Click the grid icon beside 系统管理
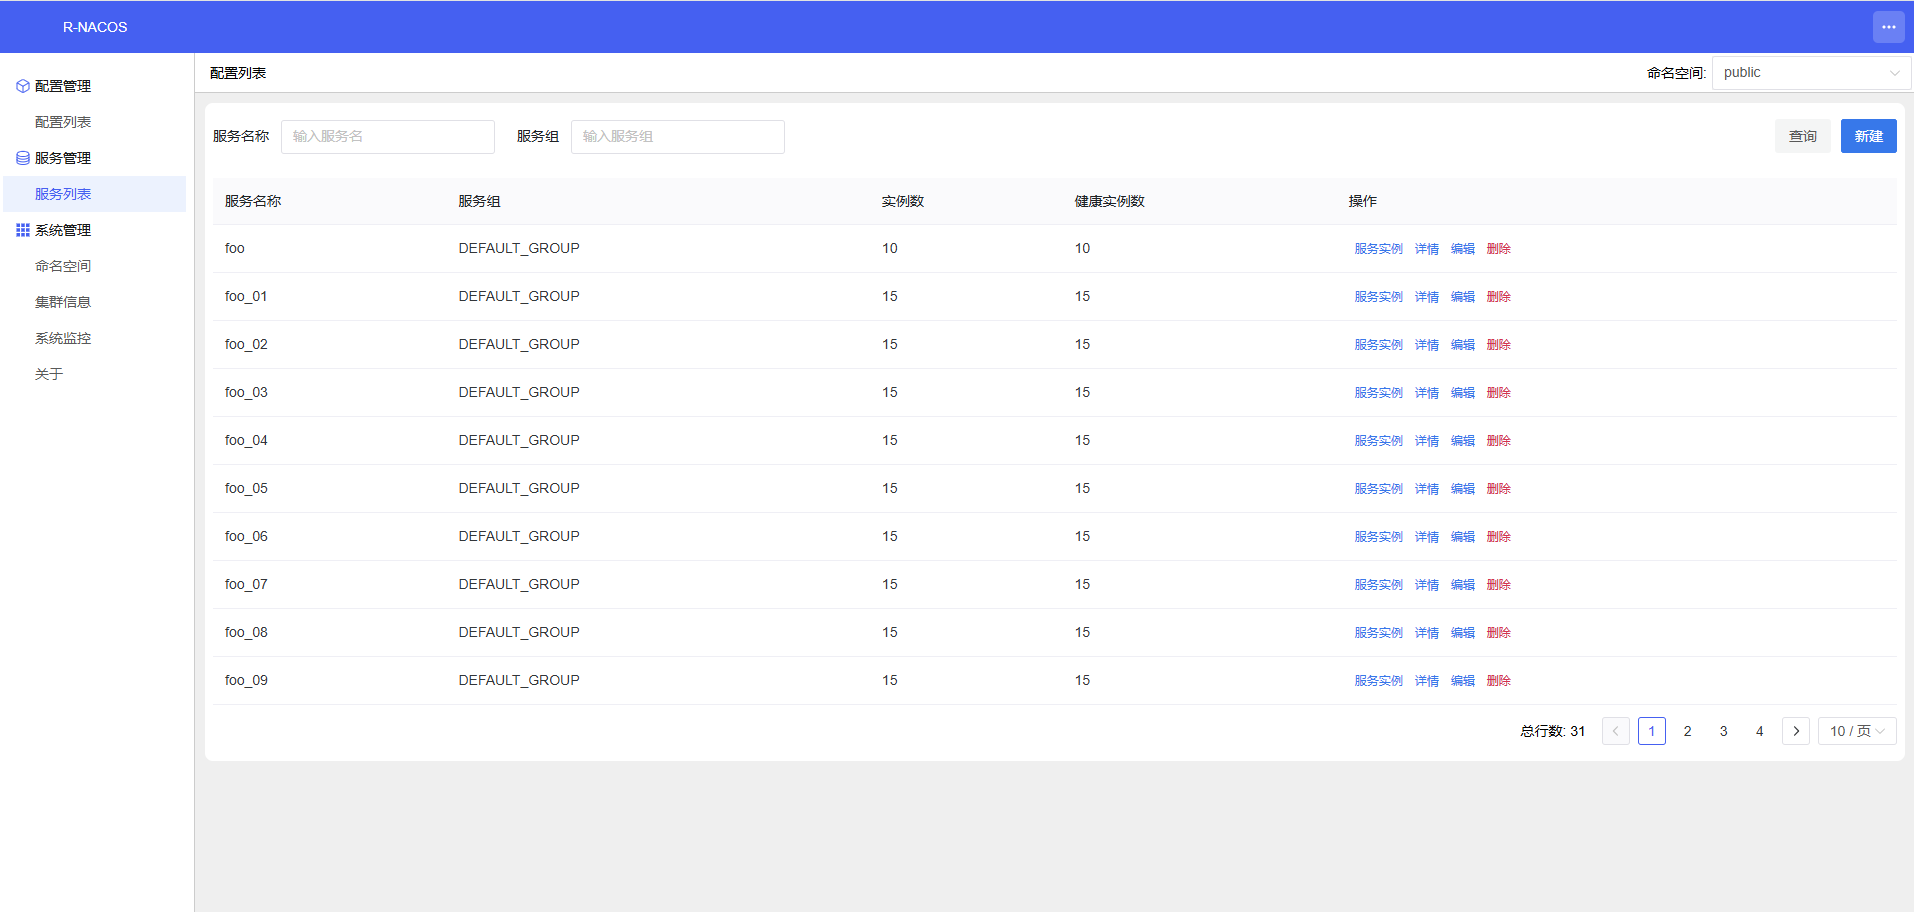Image resolution: width=1914 pixels, height=912 pixels. pos(22,230)
